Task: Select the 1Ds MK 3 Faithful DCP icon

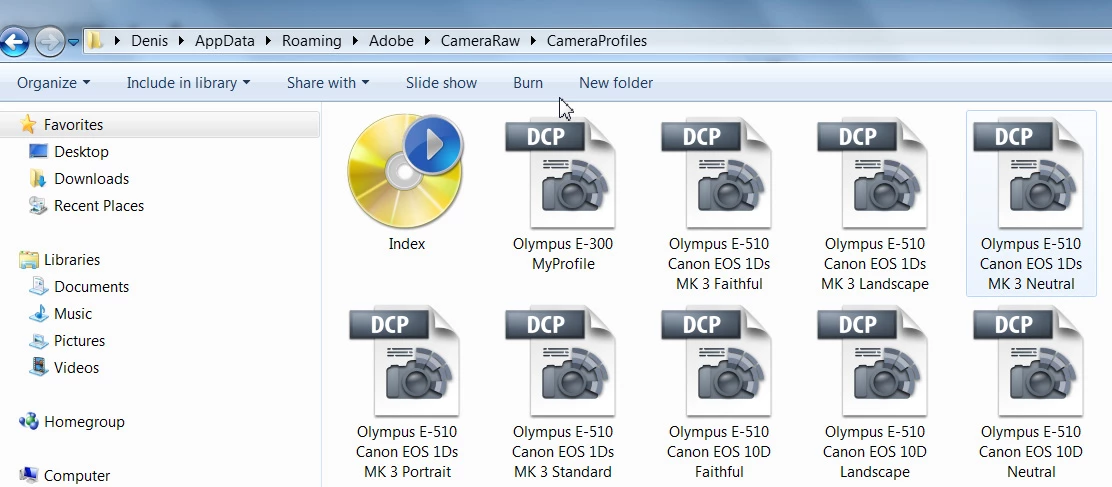Action: 716,174
